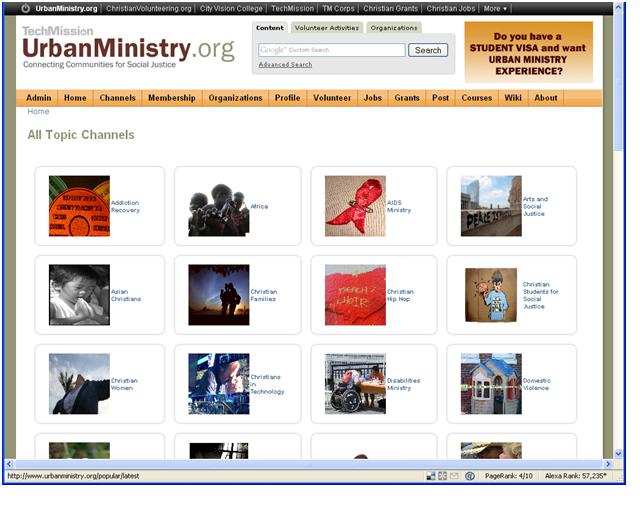Click into the Google Custom Search field
The height and width of the screenshot is (512, 640).
pos(331,50)
